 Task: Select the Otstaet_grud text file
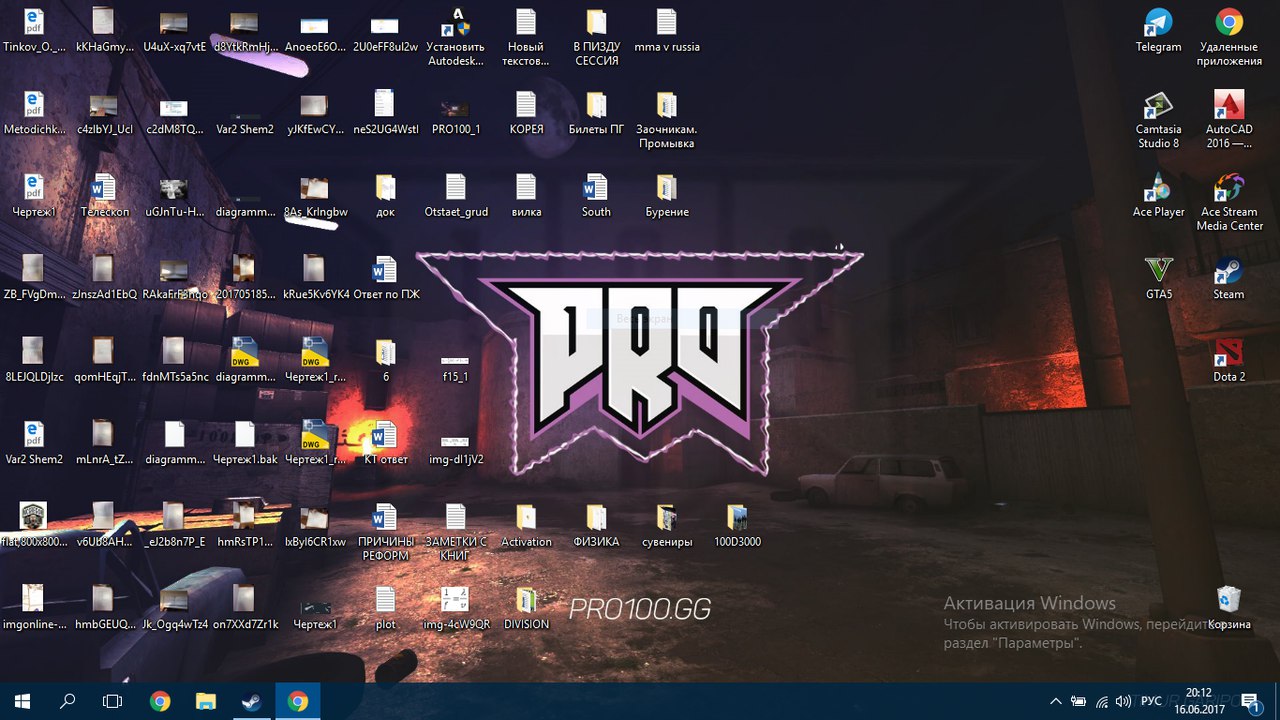pos(455,196)
